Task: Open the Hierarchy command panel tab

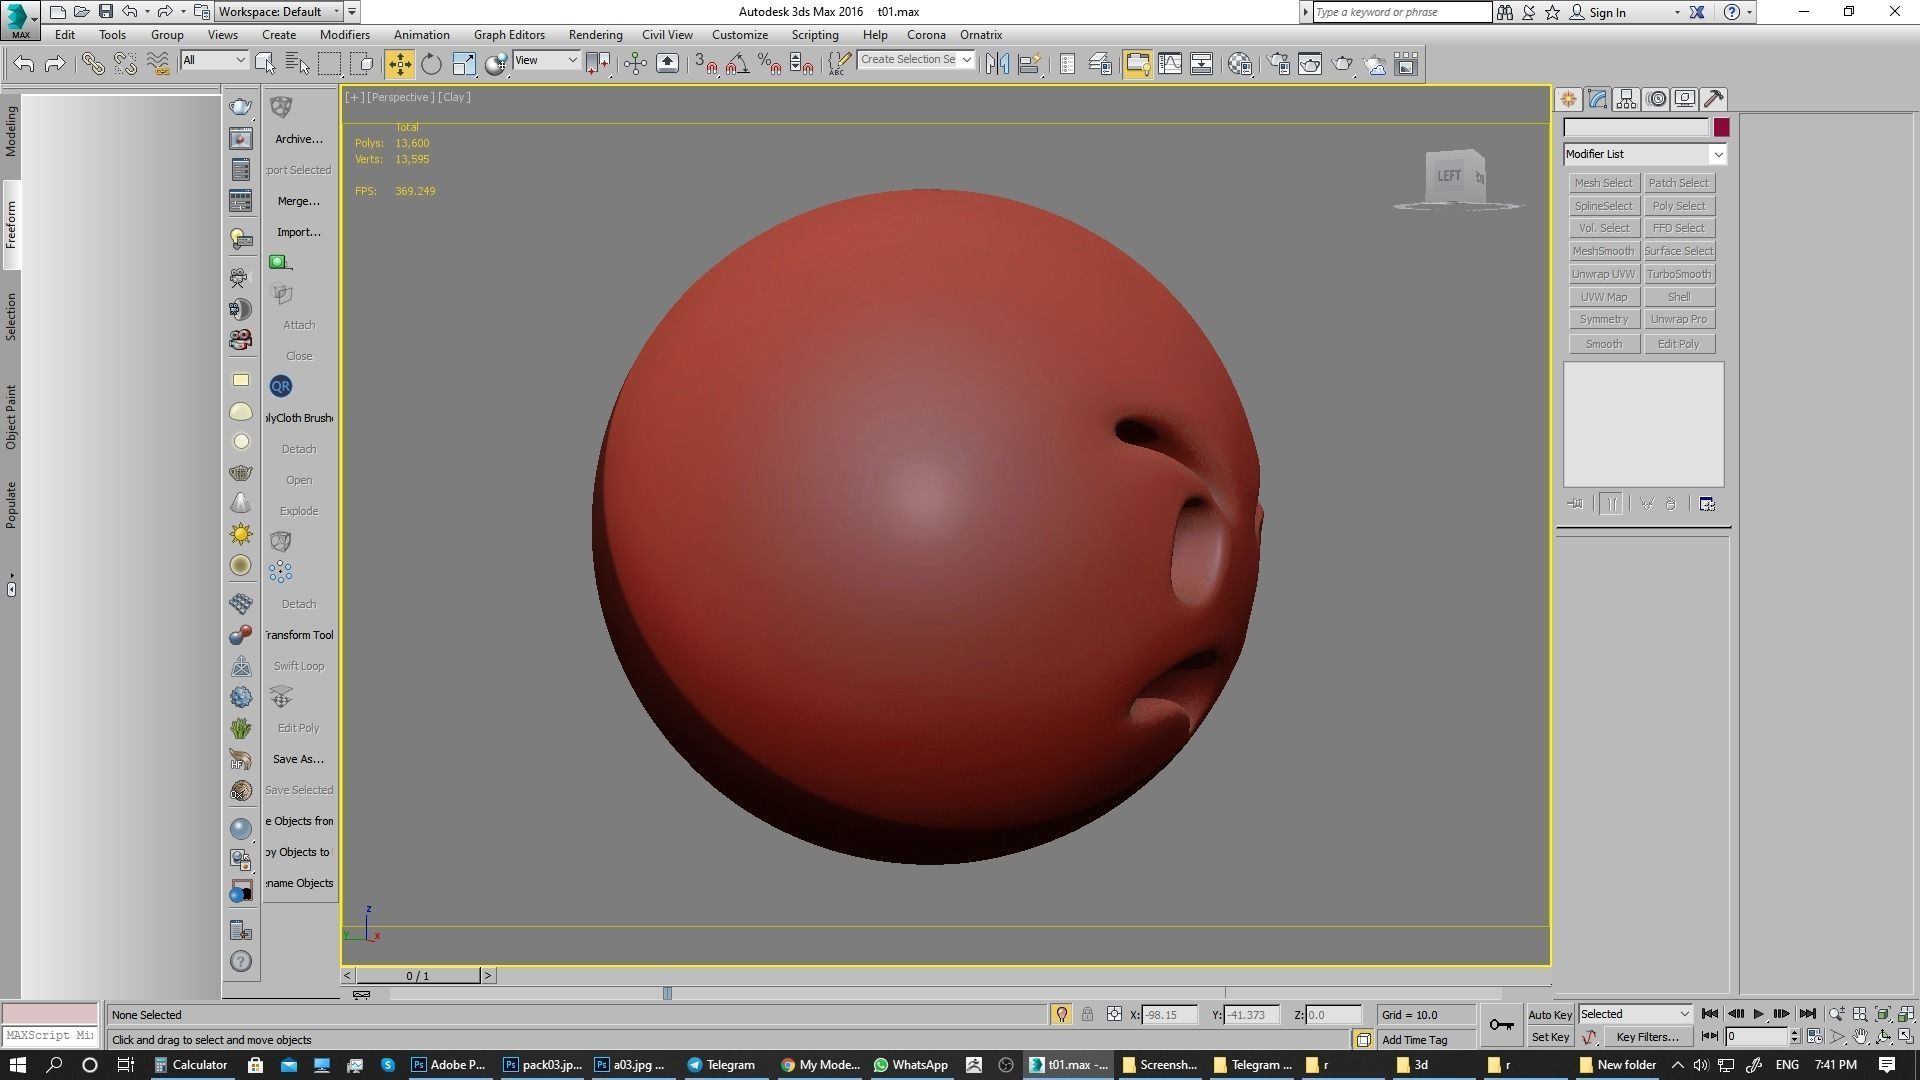Action: pyautogui.click(x=1626, y=99)
